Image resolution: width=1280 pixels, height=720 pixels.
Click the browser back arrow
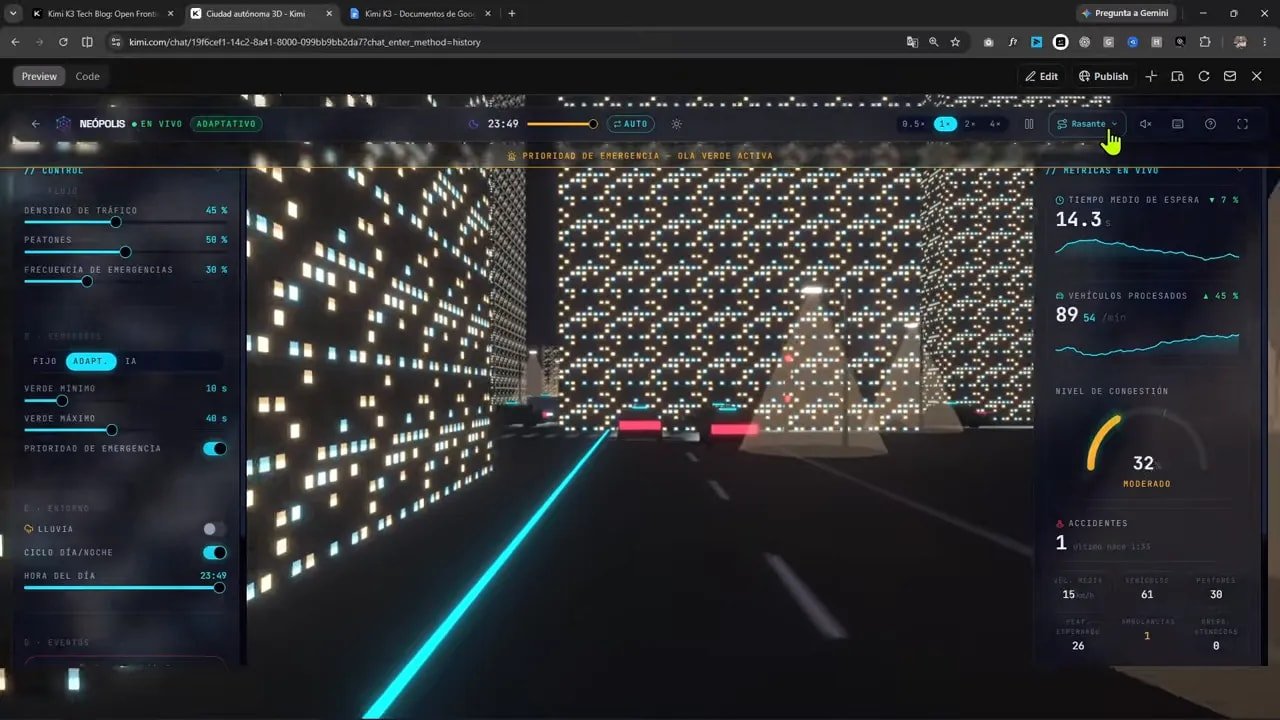click(15, 42)
